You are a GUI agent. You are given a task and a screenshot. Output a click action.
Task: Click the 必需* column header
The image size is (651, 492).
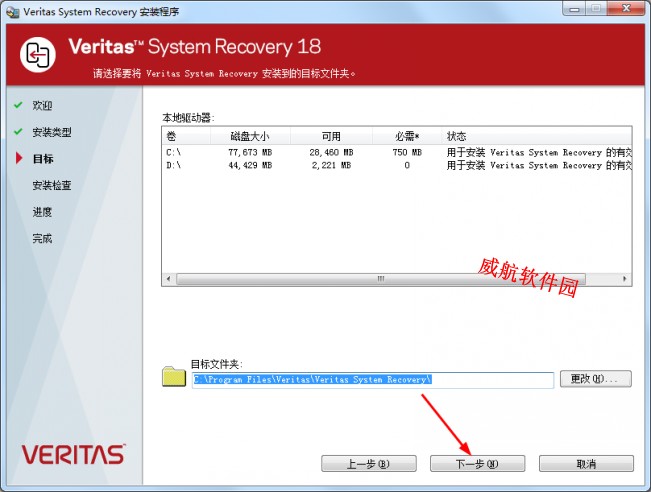(x=407, y=136)
